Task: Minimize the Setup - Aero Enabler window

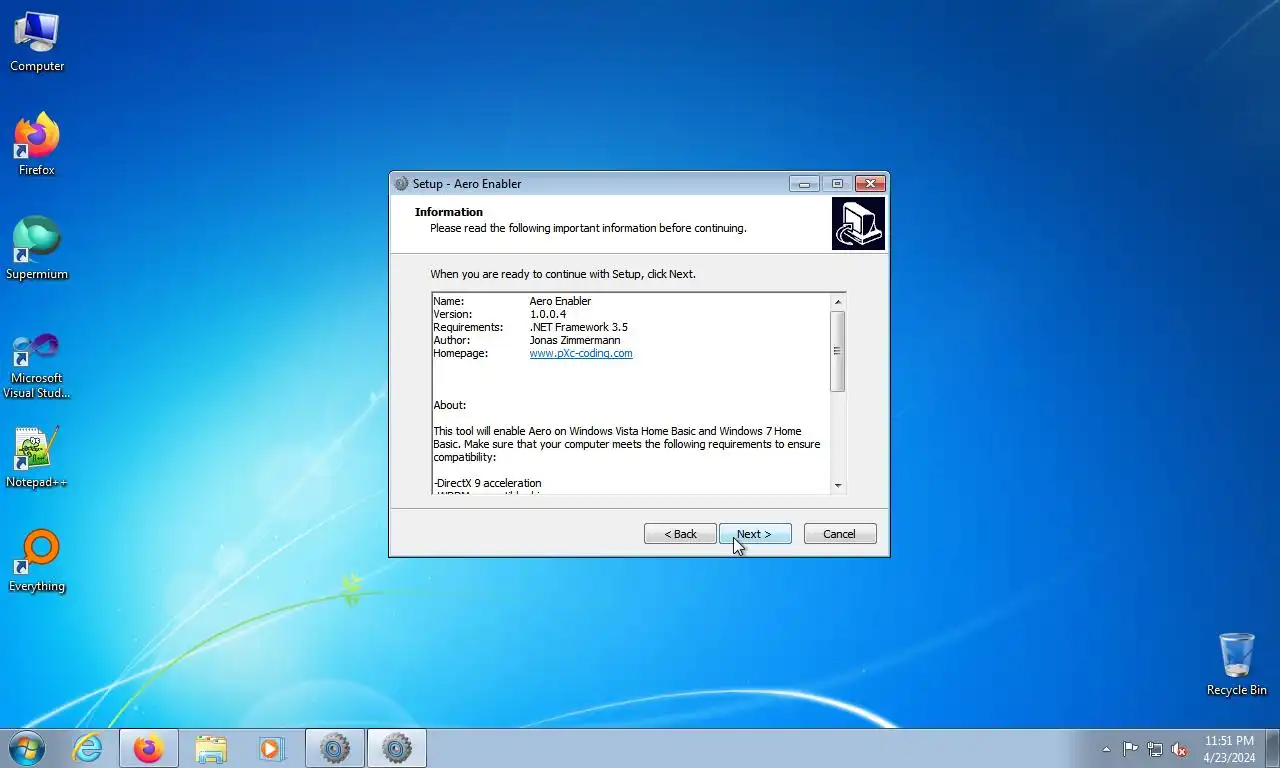Action: 804,184
